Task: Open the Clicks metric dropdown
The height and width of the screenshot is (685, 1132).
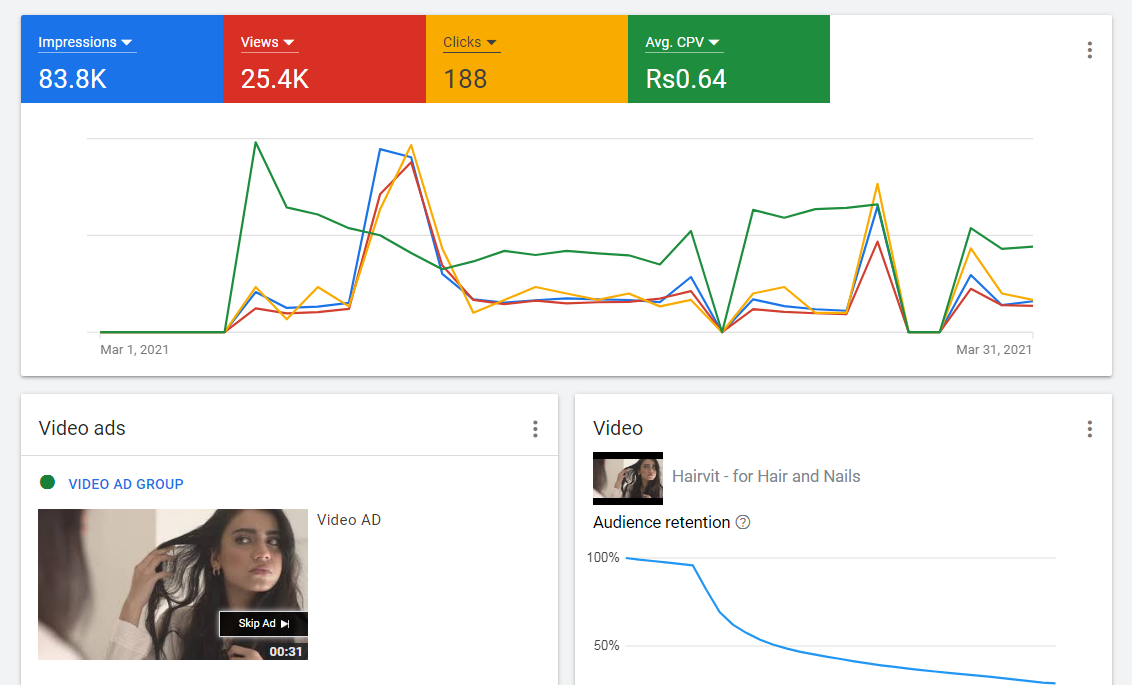Action: click(471, 43)
